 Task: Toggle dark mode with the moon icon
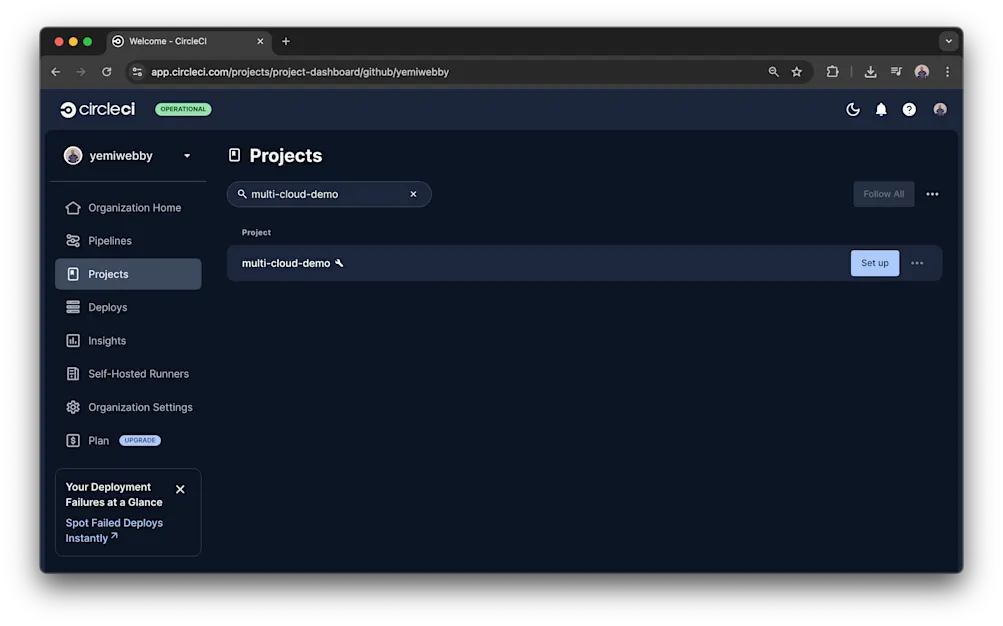point(853,109)
